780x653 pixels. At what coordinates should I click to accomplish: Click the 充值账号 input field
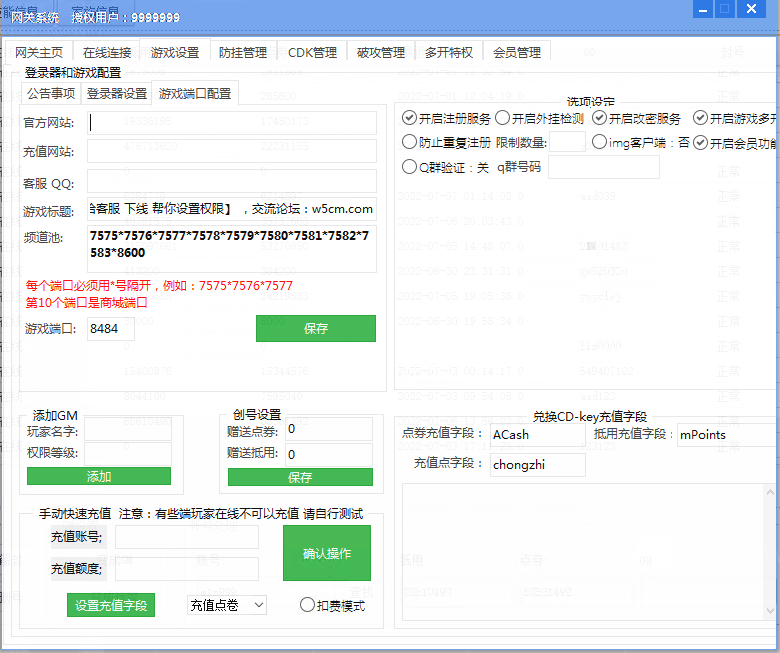(x=187, y=537)
